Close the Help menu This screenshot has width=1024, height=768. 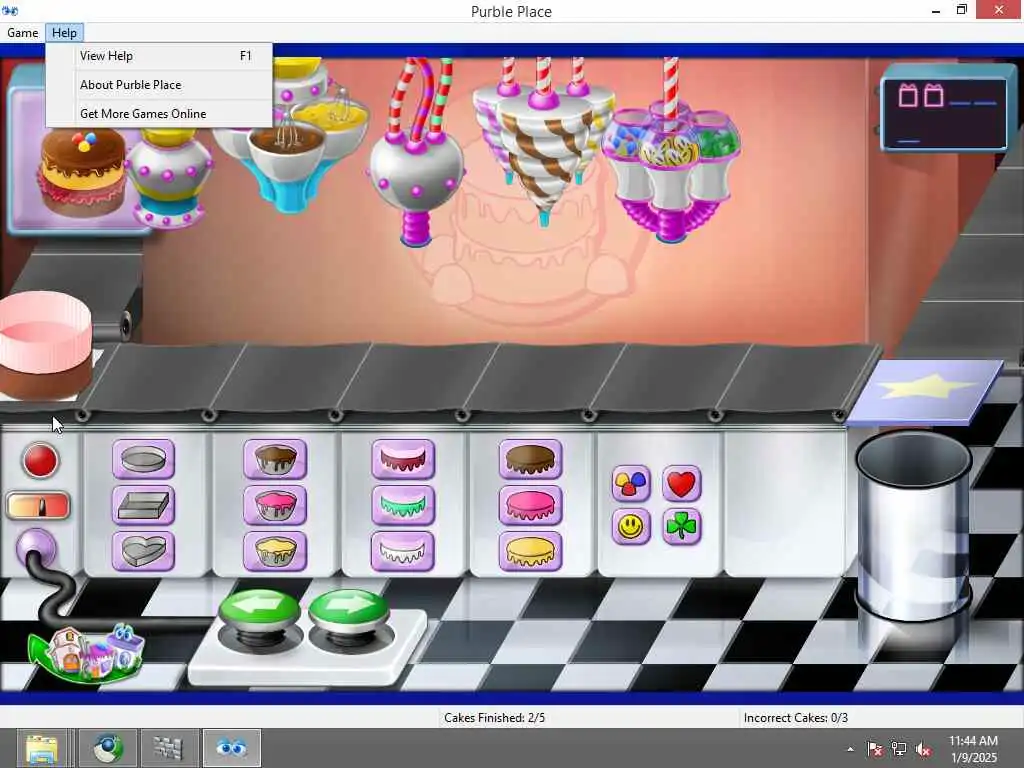(x=64, y=33)
